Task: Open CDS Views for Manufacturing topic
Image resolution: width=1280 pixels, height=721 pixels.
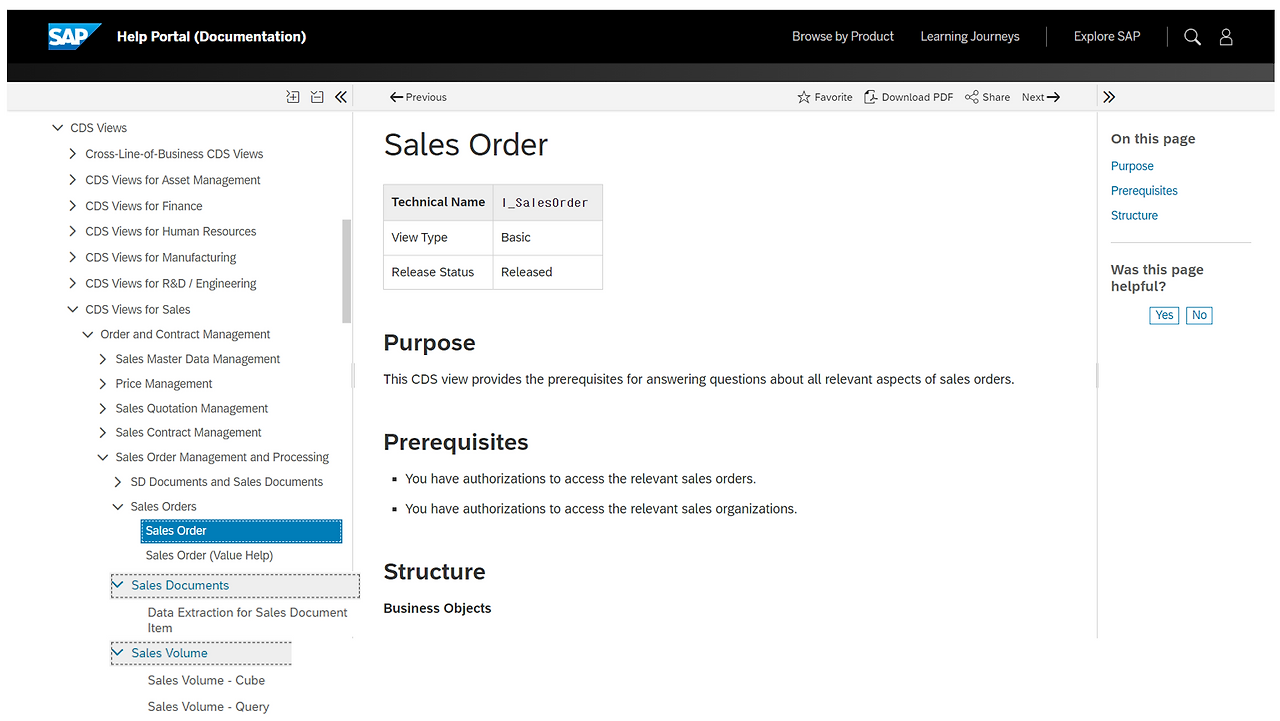Action: pyautogui.click(x=161, y=257)
